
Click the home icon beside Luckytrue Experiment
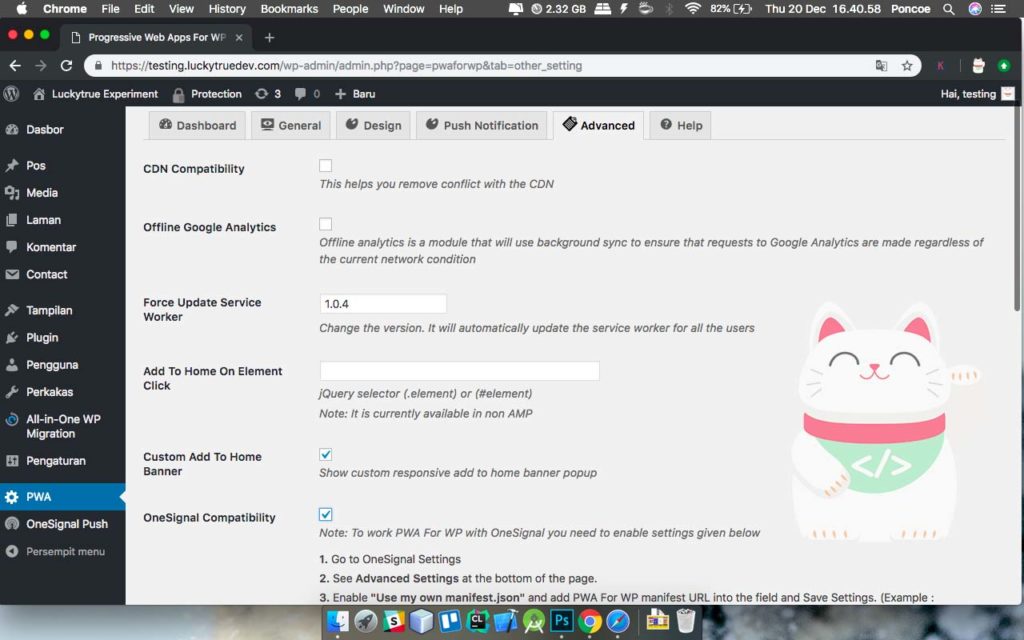click(39, 94)
